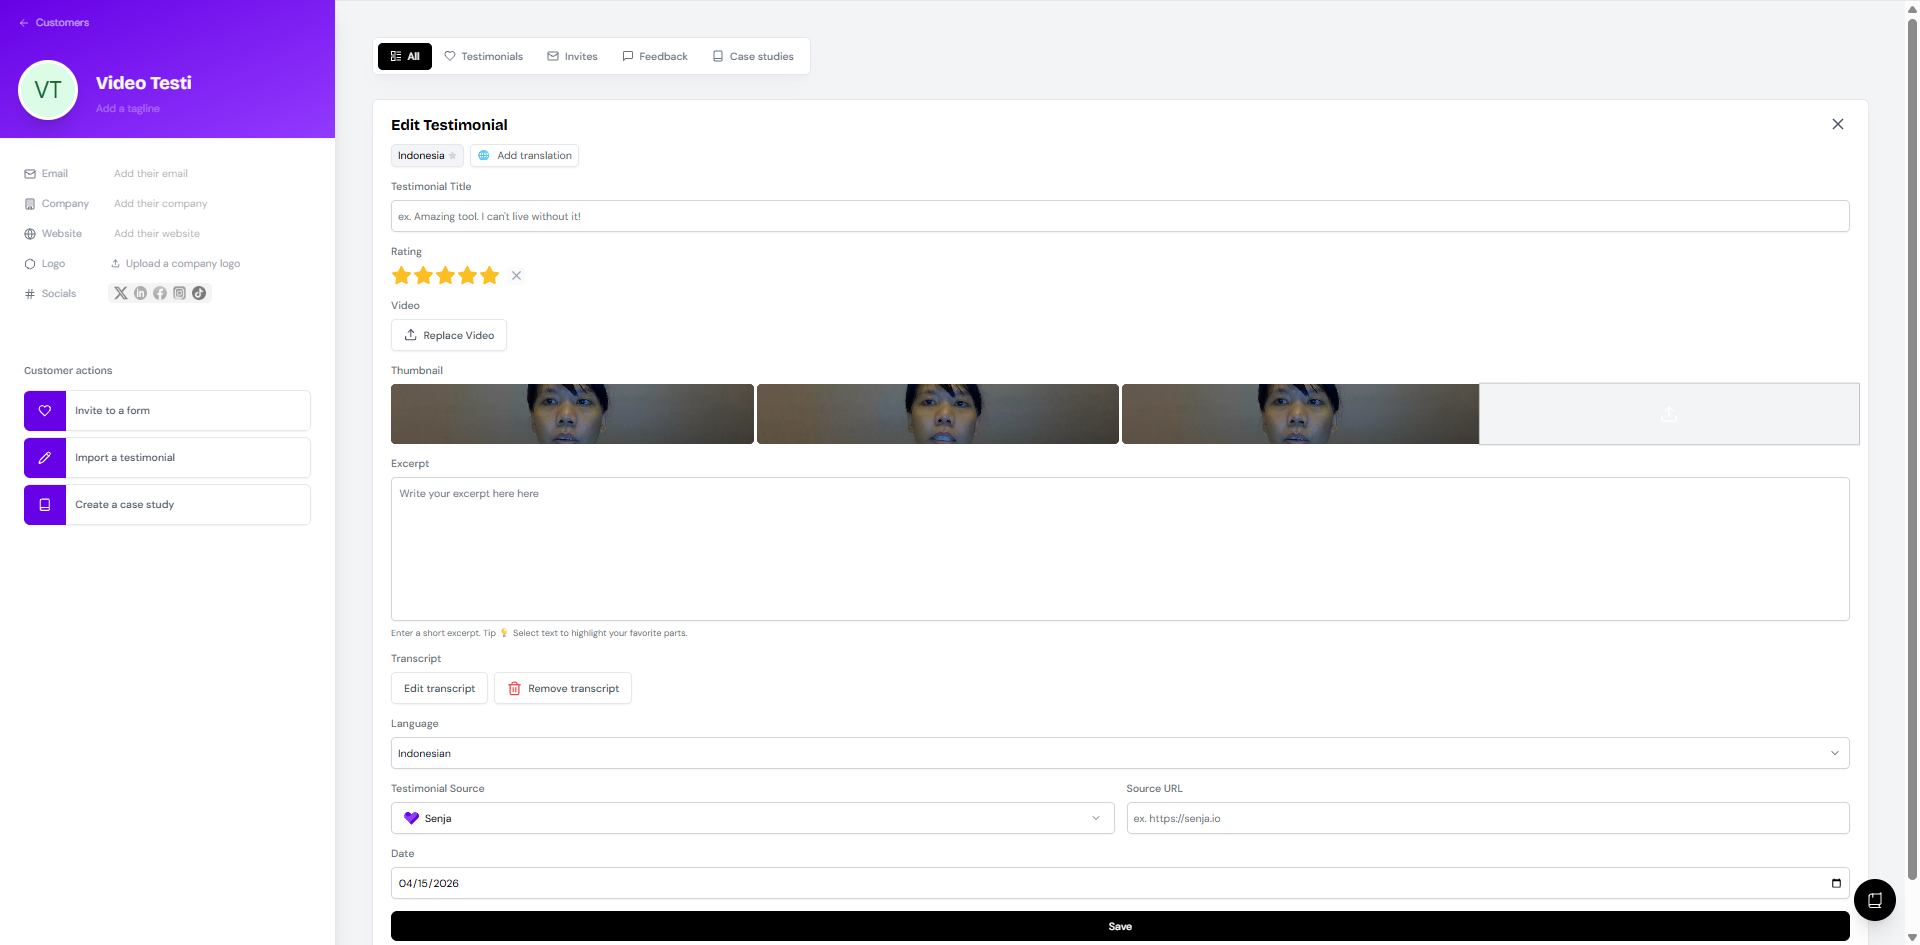
Task: Clear the star rating with the X icon
Action: [x=516, y=276]
